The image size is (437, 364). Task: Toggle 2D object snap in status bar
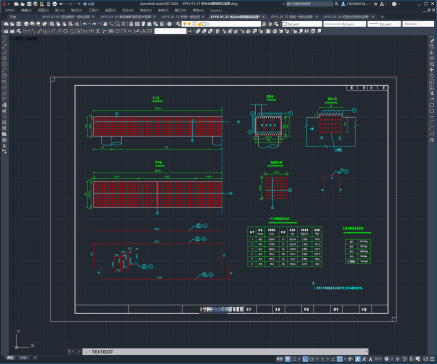339,359
